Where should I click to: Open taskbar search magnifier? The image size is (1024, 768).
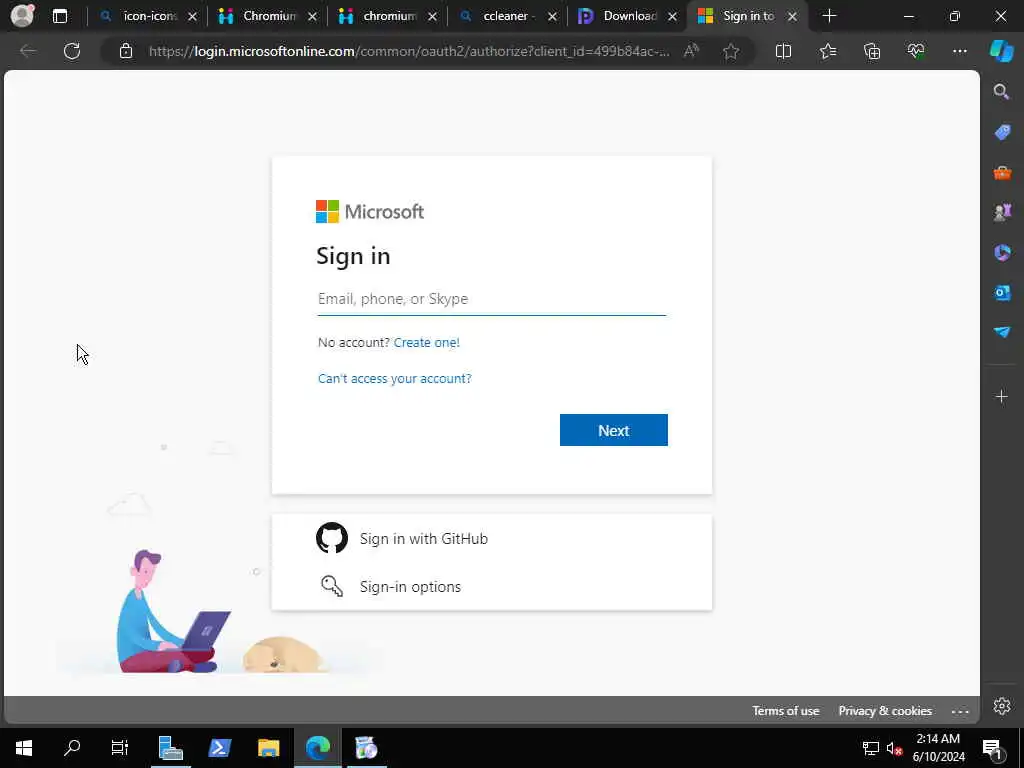click(x=72, y=748)
